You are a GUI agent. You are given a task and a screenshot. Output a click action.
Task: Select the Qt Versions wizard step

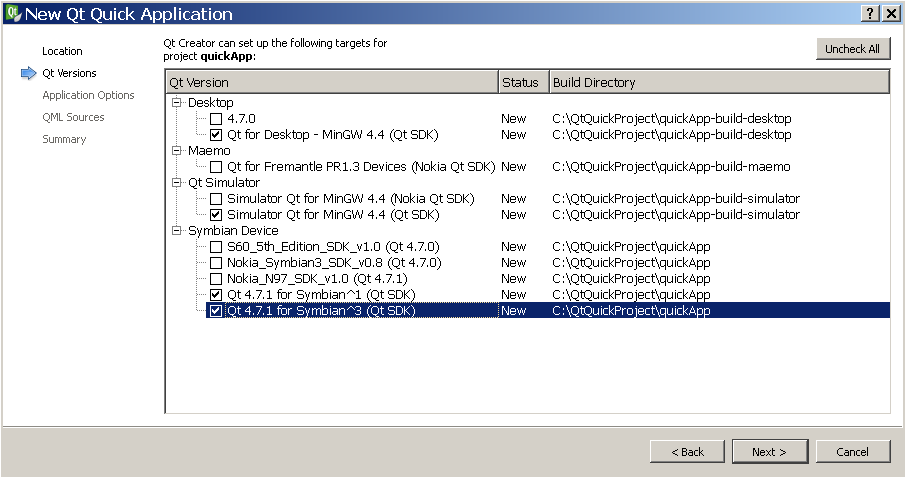69,73
